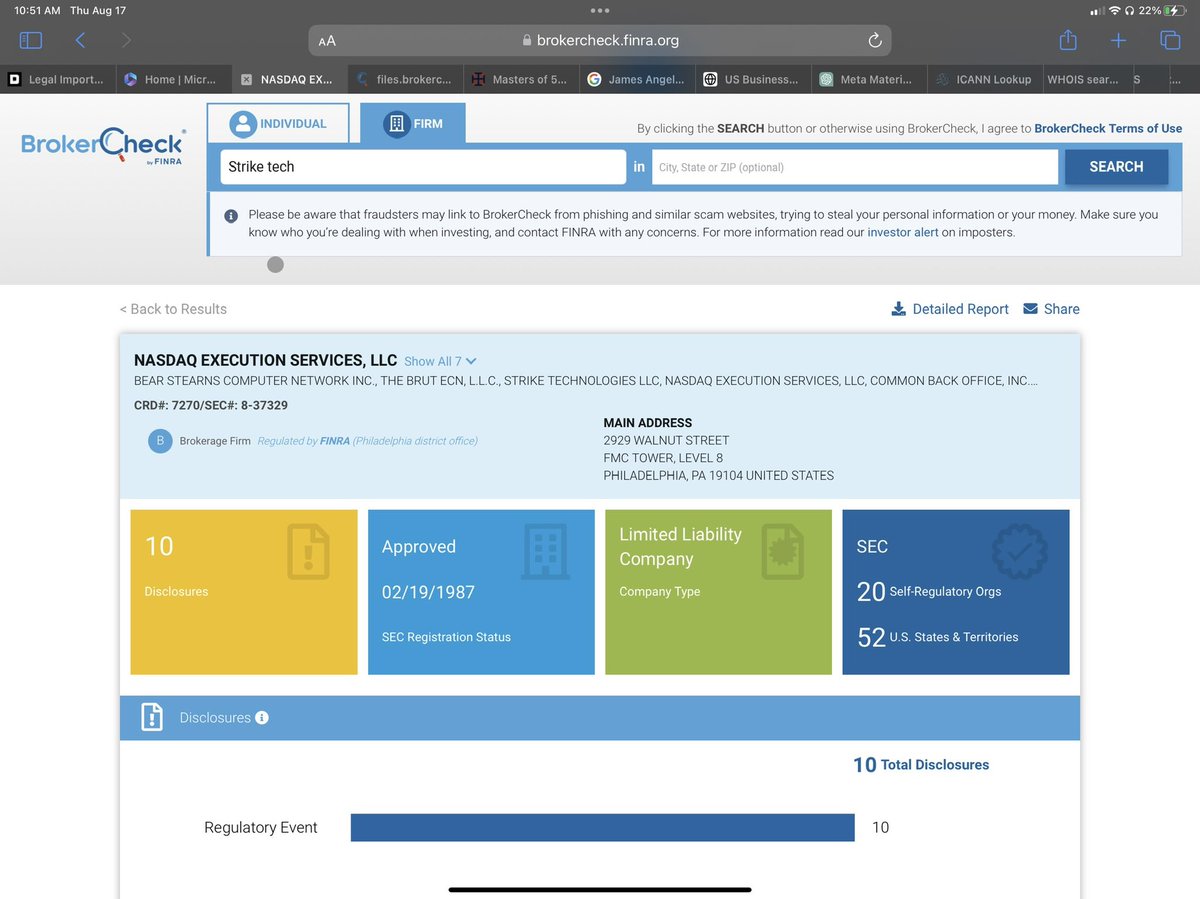Open the files.brokerc... browser tab
This screenshot has width=1200, height=899.
pyautogui.click(x=404, y=79)
